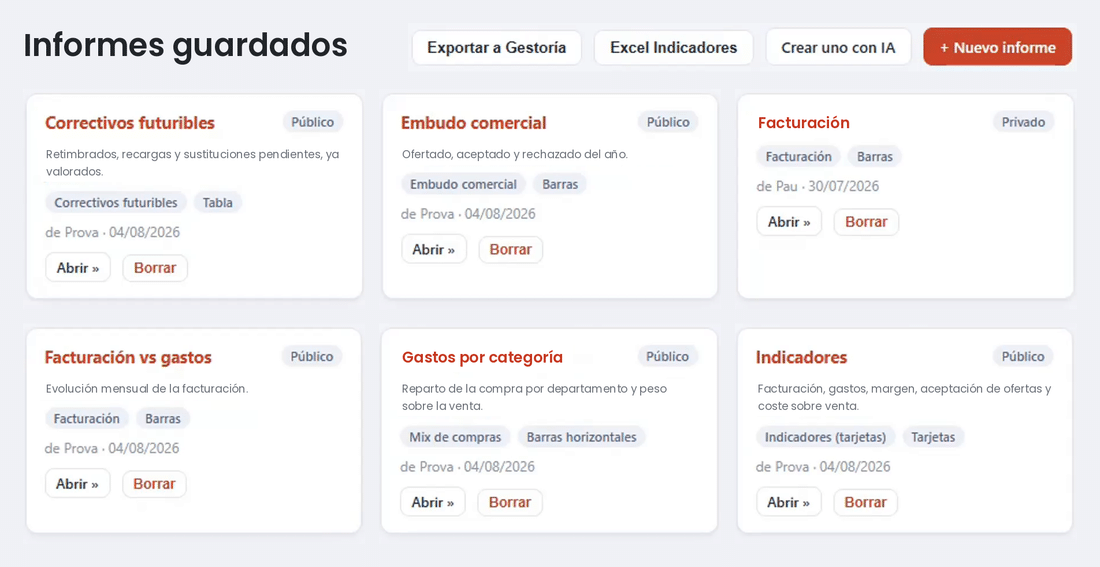Delete Facturación vs gastos with Borrar
Screen dimensions: 1100x567
tap(154, 484)
